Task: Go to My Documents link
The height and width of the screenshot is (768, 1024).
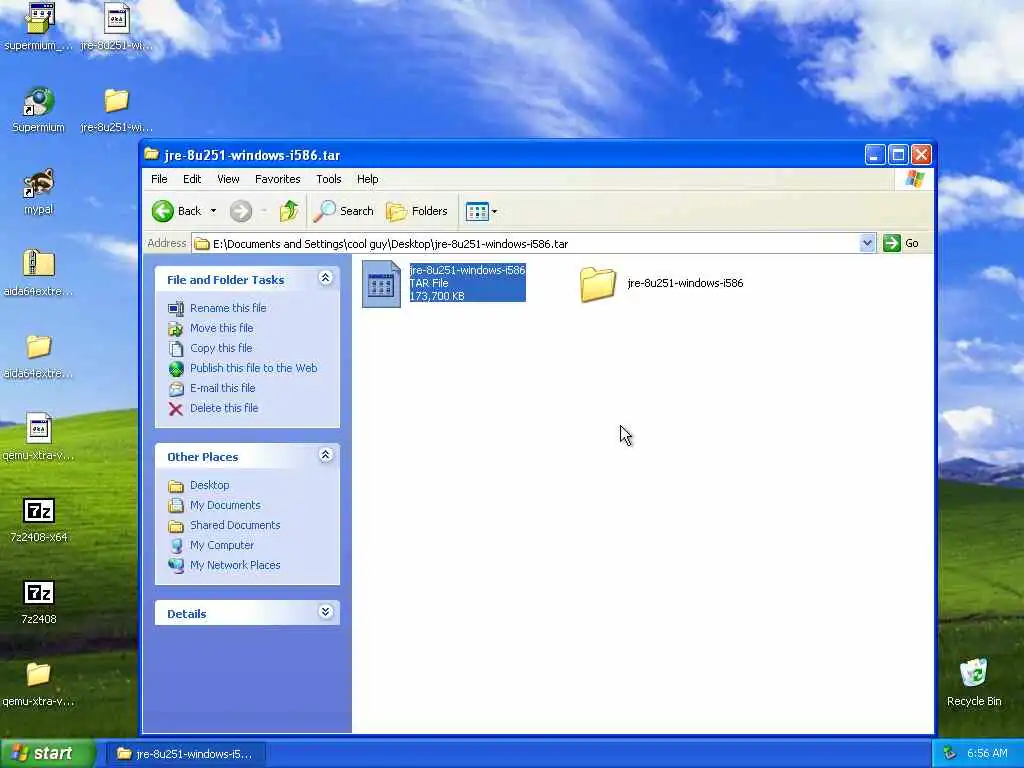Action: [225, 505]
